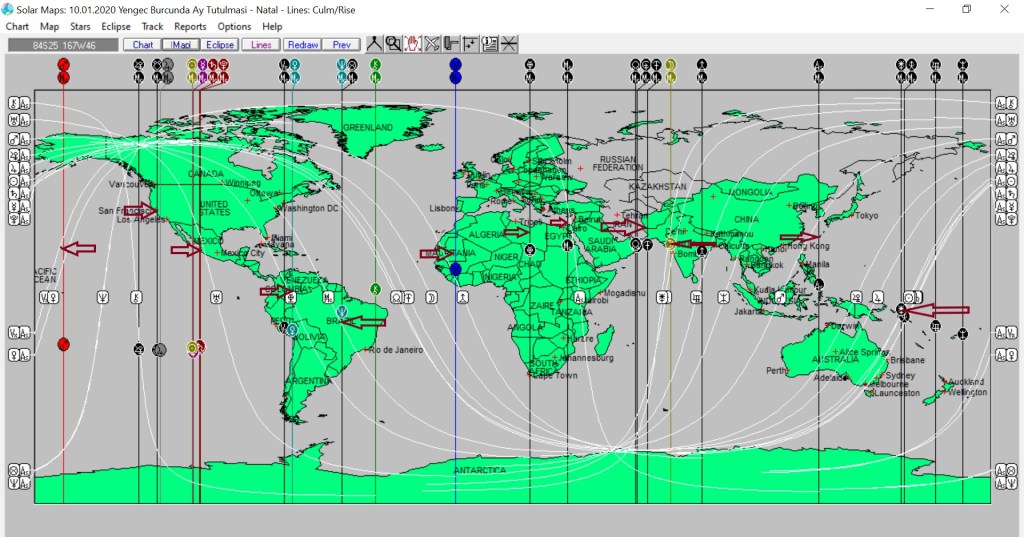1024x537 pixels.
Task: Open the Options menu
Action: tap(234, 27)
